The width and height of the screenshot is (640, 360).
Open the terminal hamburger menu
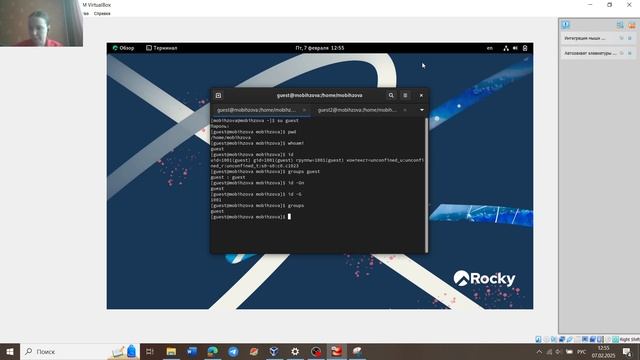click(405, 96)
